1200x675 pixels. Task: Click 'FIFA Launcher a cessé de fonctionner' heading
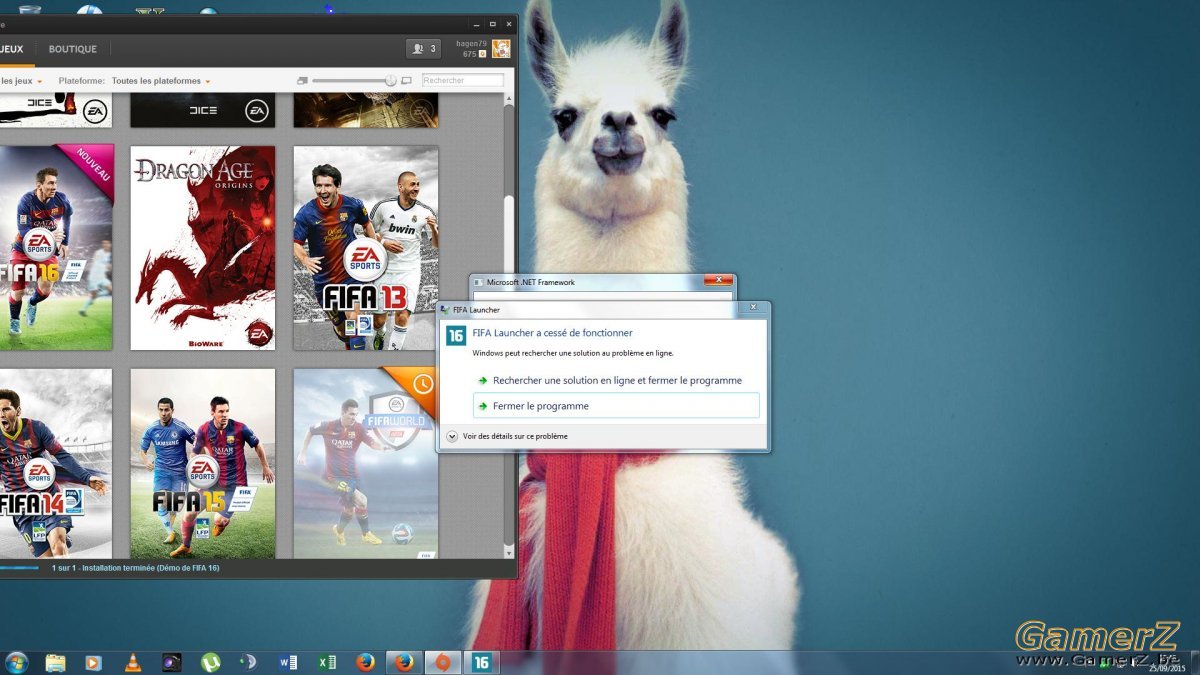click(552, 333)
